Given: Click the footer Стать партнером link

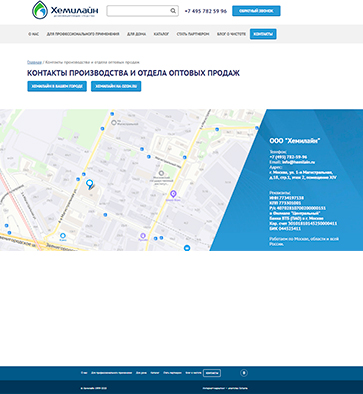Looking at the screenshot, I should coord(172,373).
